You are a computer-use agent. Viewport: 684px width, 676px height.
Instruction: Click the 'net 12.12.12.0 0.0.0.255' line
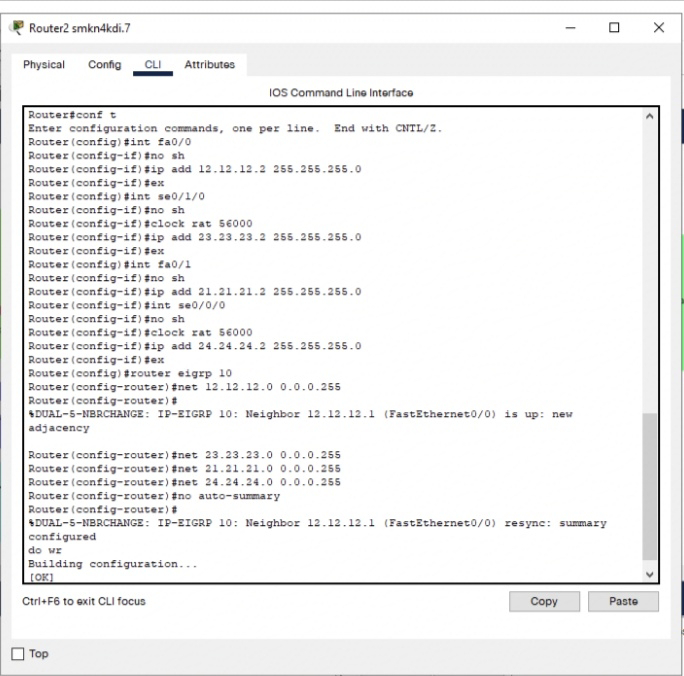(x=185, y=387)
